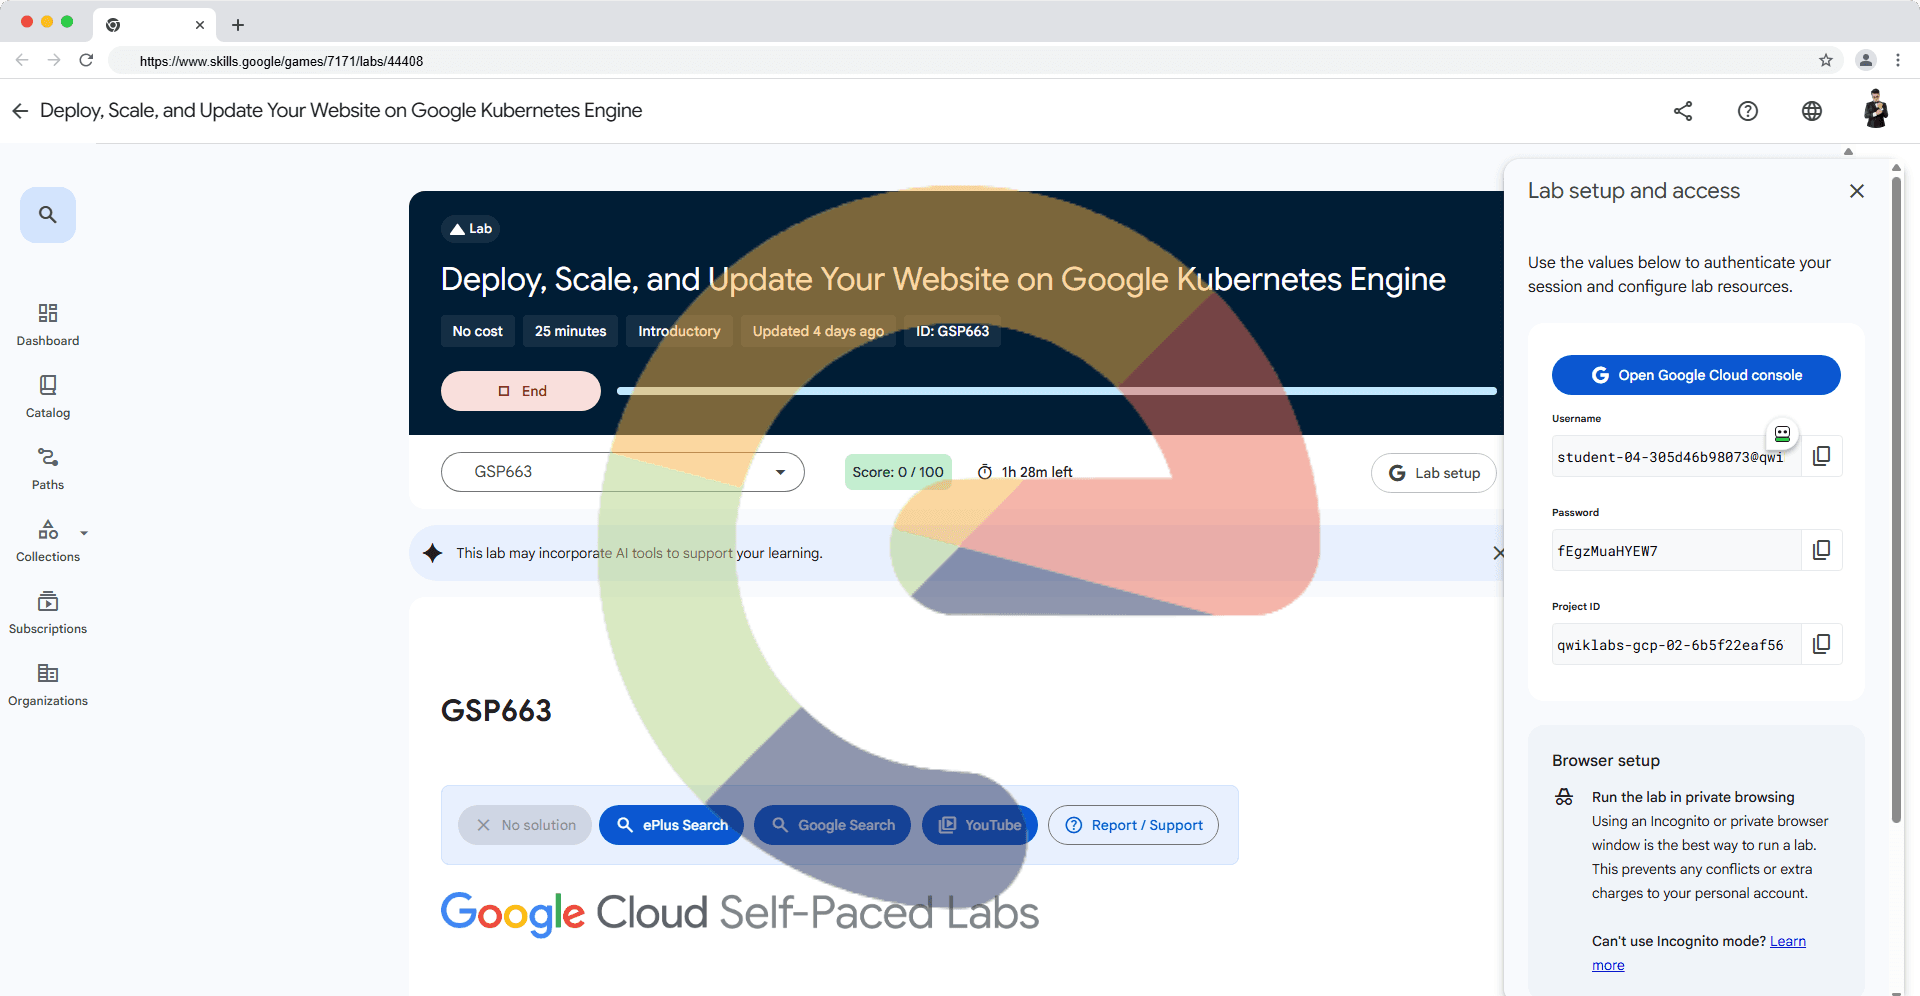Click Open Google Cloud console button
This screenshot has width=1920, height=996.
click(1696, 375)
